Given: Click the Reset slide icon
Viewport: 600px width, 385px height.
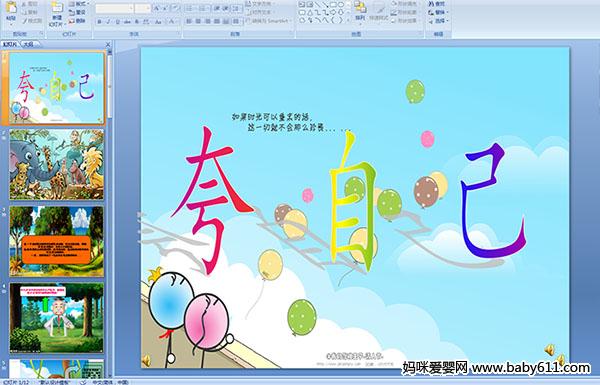Looking at the screenshot, I should point(77,12).
